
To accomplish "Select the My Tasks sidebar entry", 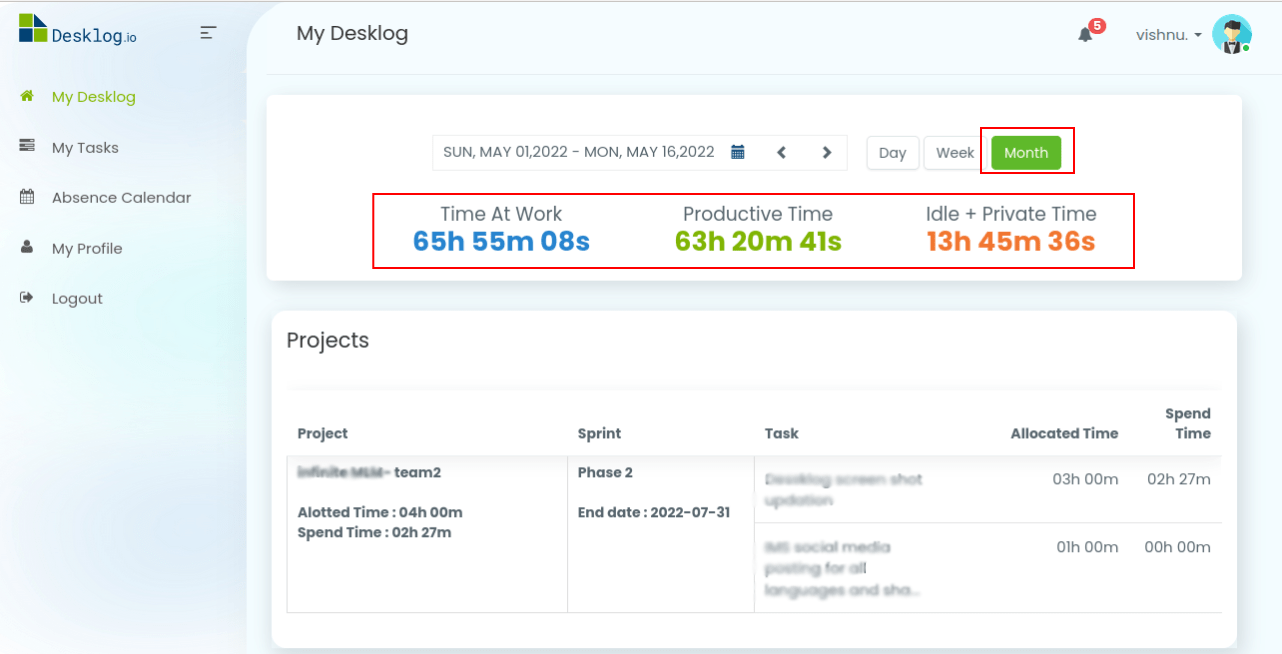I will pos(87,147).
